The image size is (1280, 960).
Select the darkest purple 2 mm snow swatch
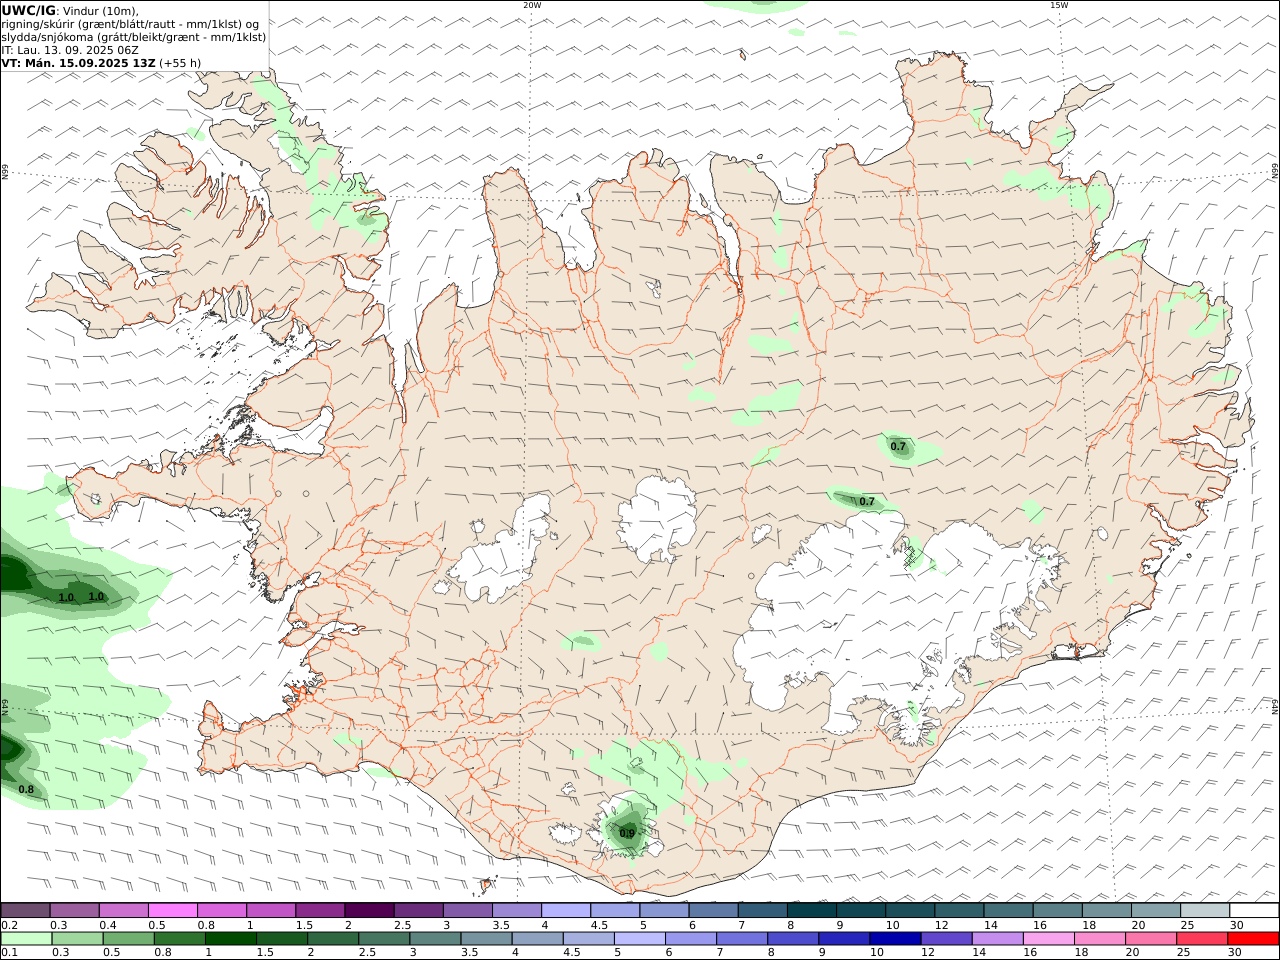[369, 910]
